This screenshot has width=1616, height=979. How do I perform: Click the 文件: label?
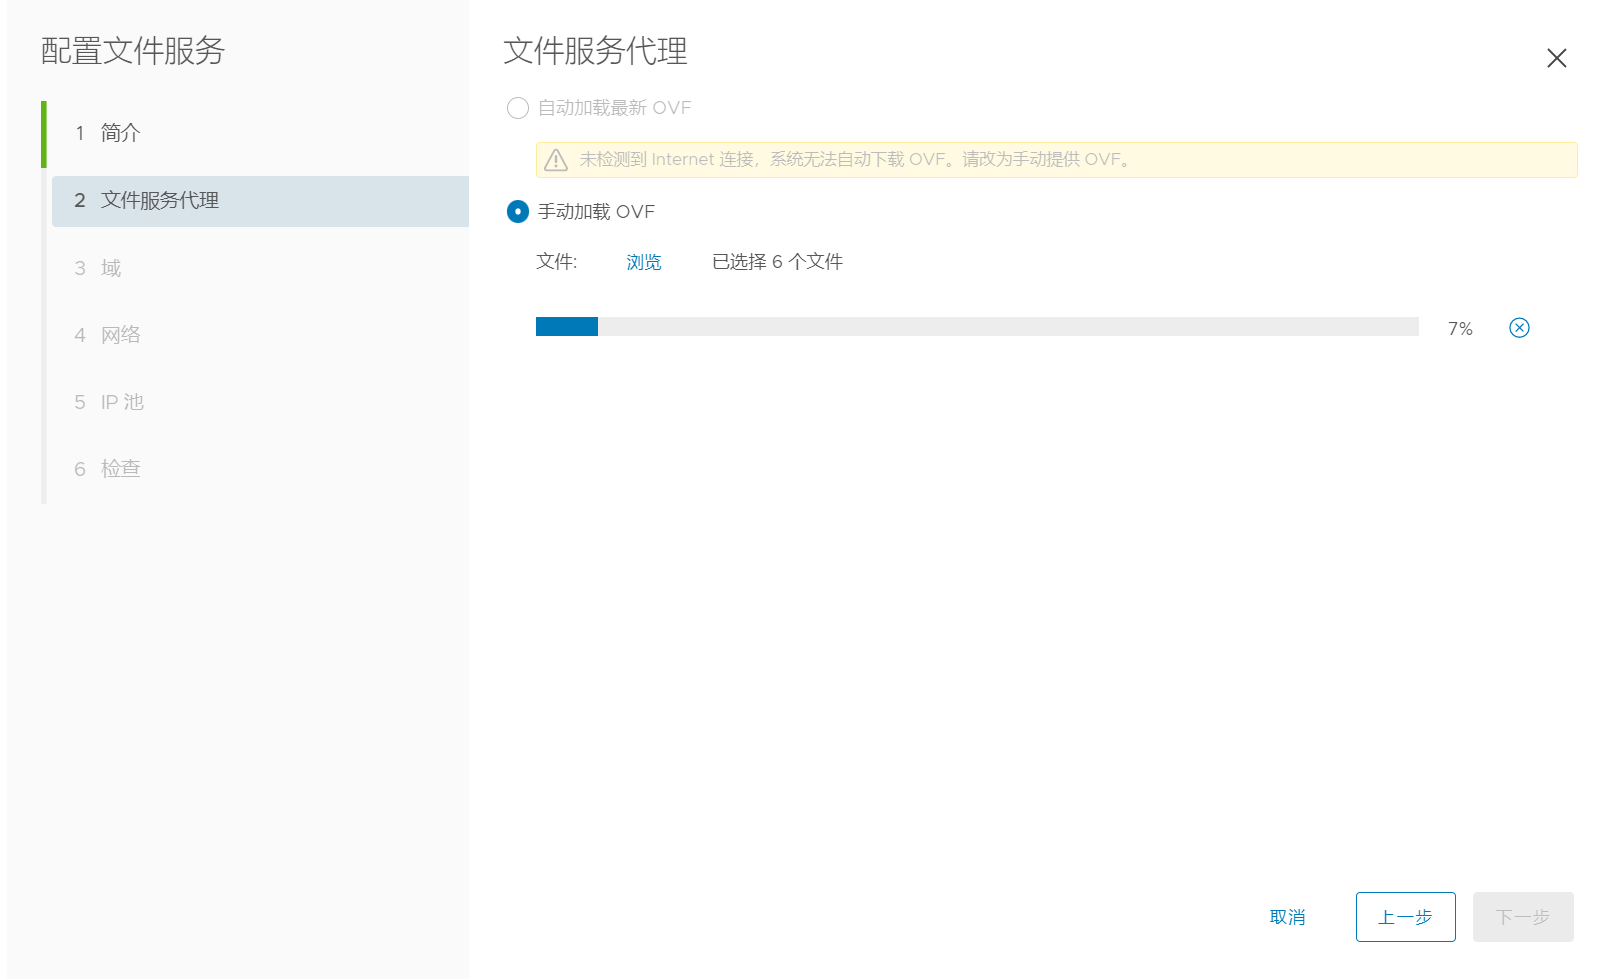557,262
